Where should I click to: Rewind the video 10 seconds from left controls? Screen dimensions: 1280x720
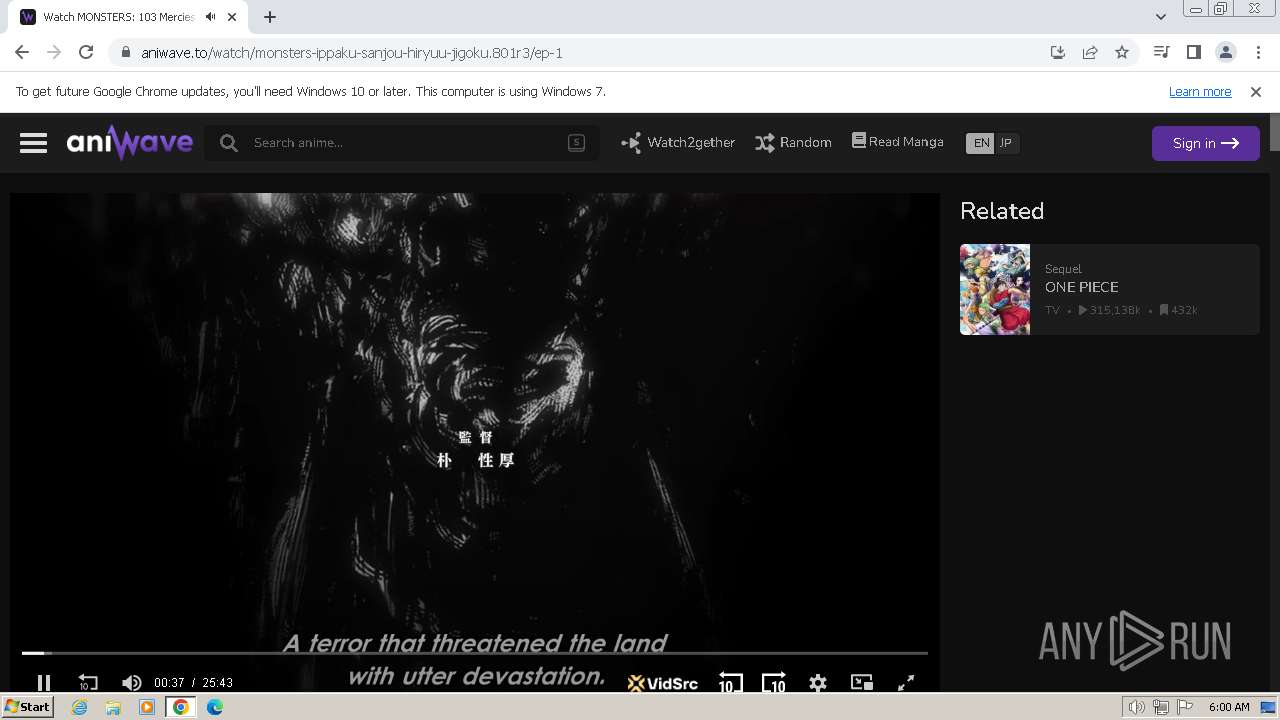(x=88, y=683)
